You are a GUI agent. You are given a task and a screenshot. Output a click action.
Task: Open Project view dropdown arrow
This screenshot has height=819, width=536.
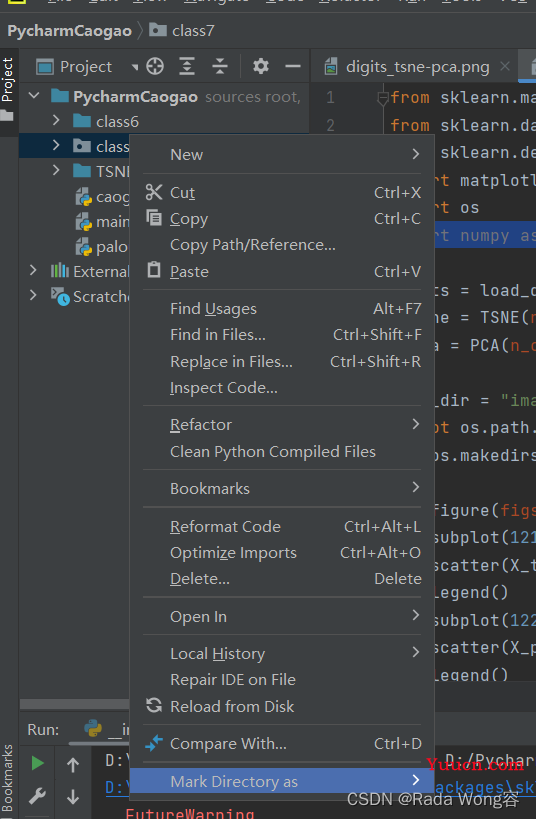(135, 67)
